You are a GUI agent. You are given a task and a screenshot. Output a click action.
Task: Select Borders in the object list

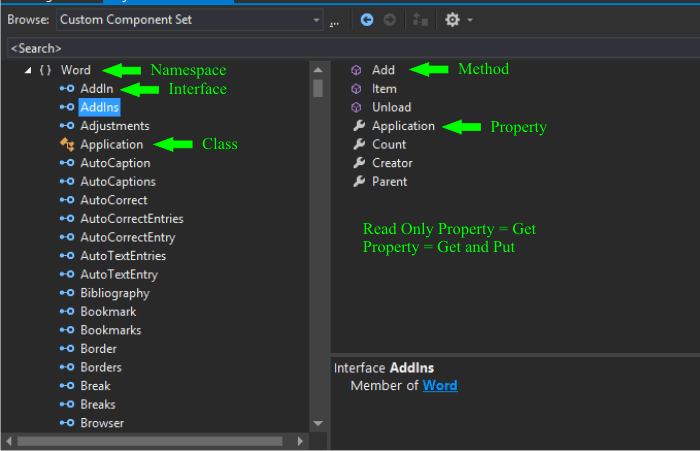pos(101,367)
